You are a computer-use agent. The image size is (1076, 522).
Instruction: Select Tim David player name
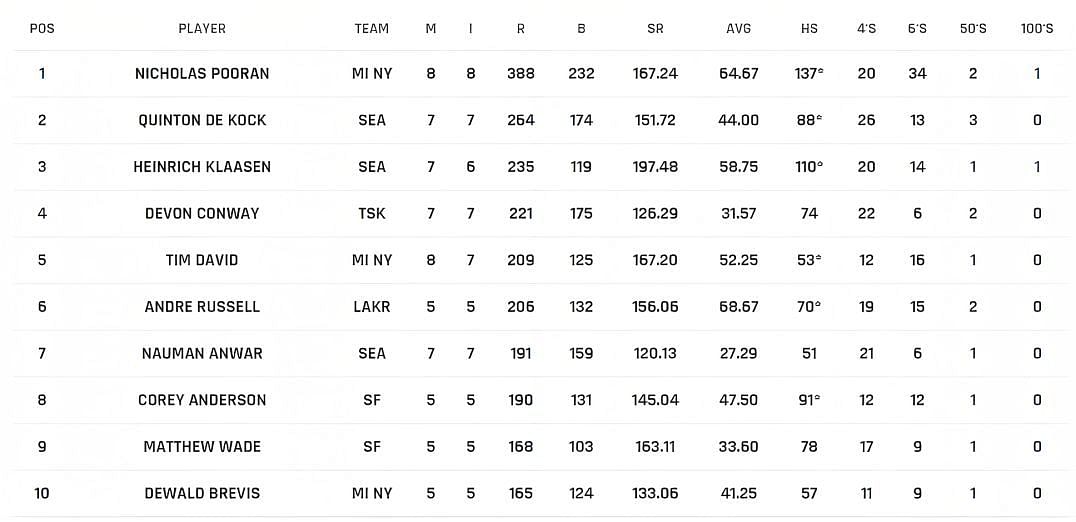(x=202, y=260)
